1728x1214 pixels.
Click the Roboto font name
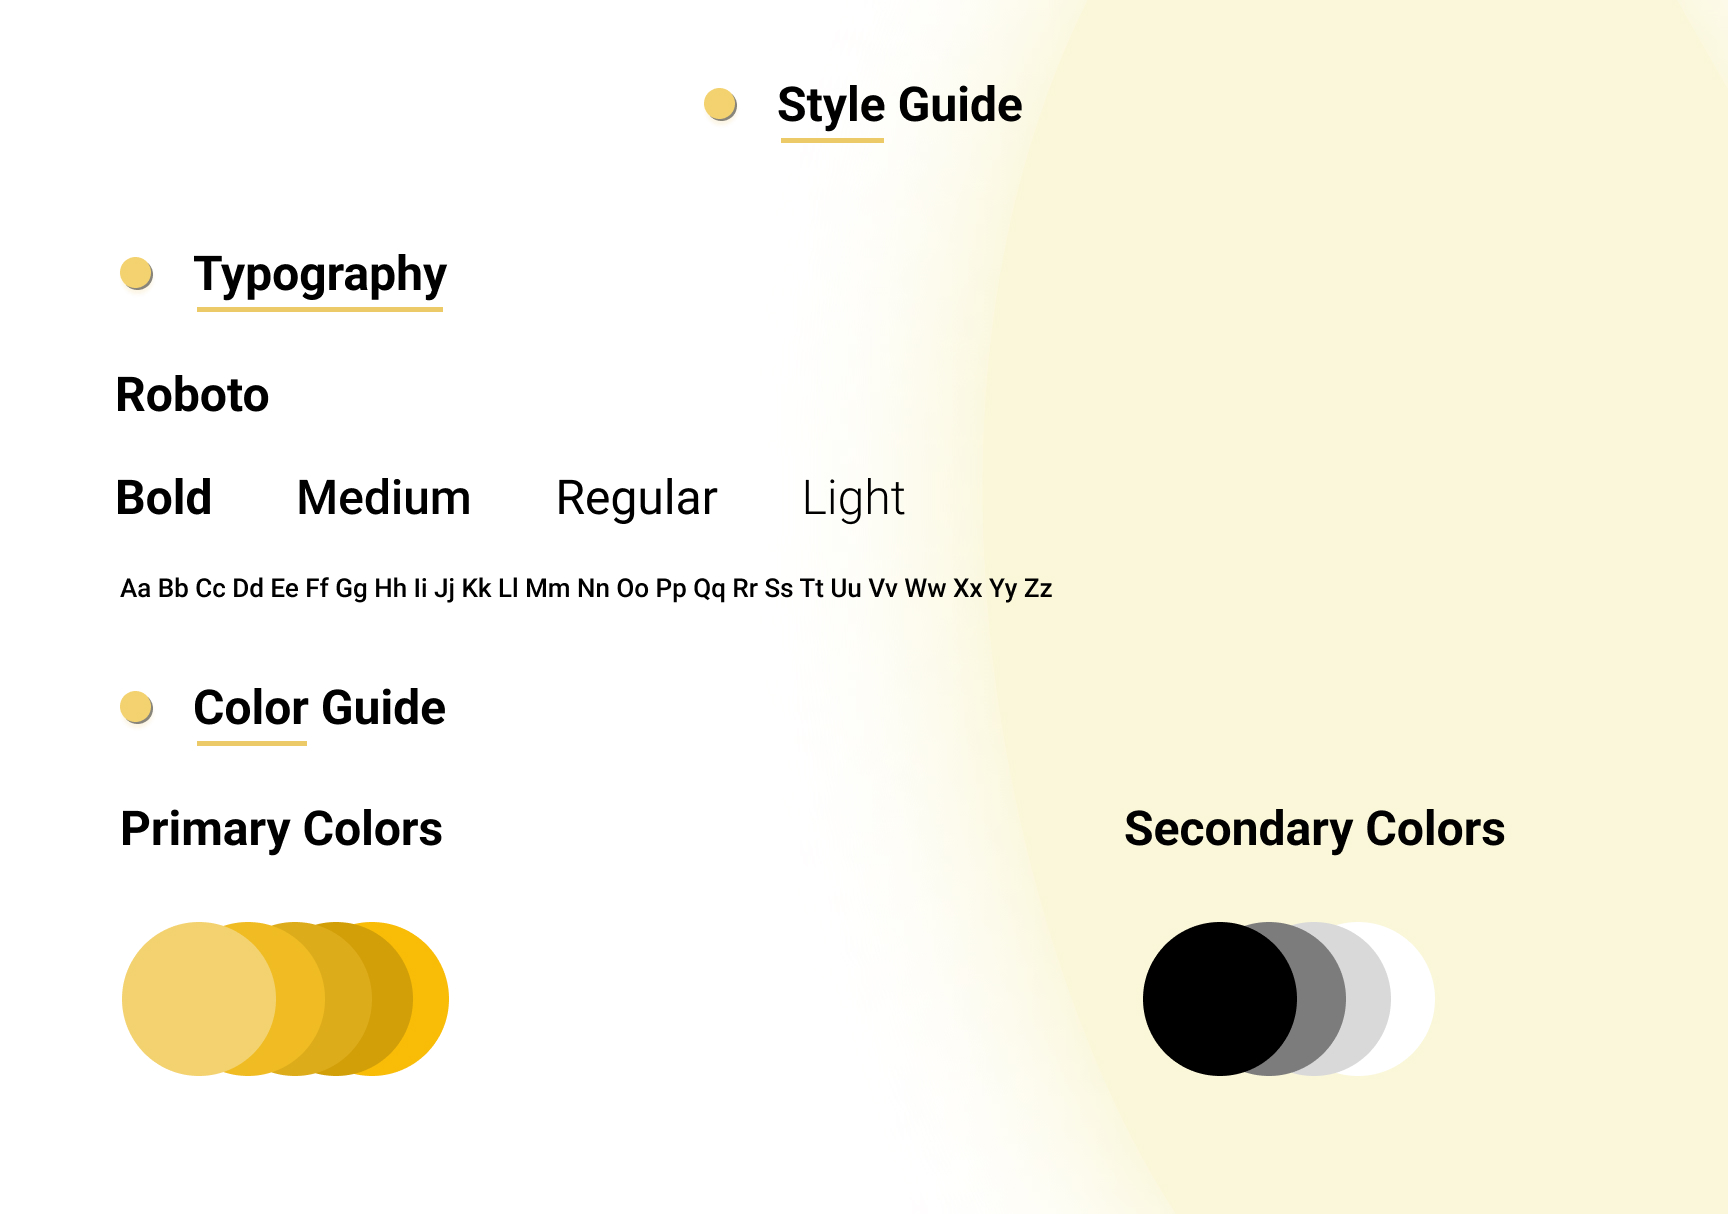point(192,395)
